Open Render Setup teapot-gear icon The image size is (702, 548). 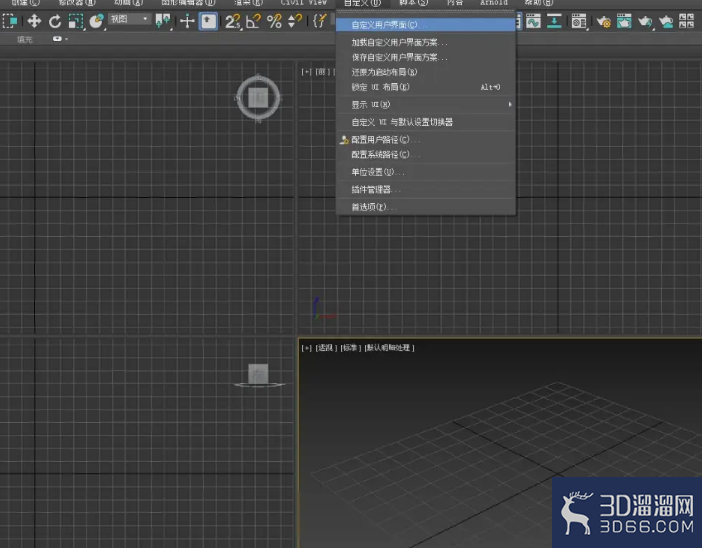[x=604, y=21]
